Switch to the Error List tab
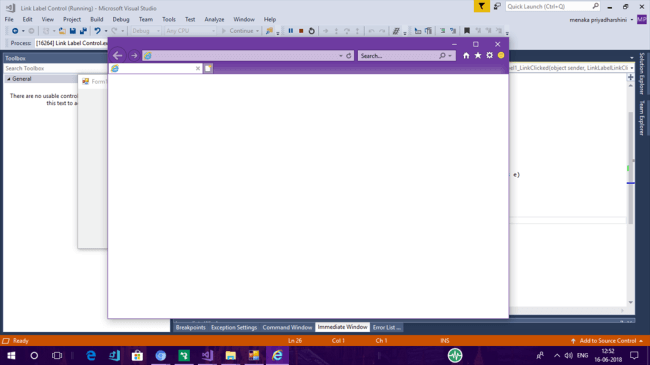The width and height of the screenshot is (650, 365). 386,327
